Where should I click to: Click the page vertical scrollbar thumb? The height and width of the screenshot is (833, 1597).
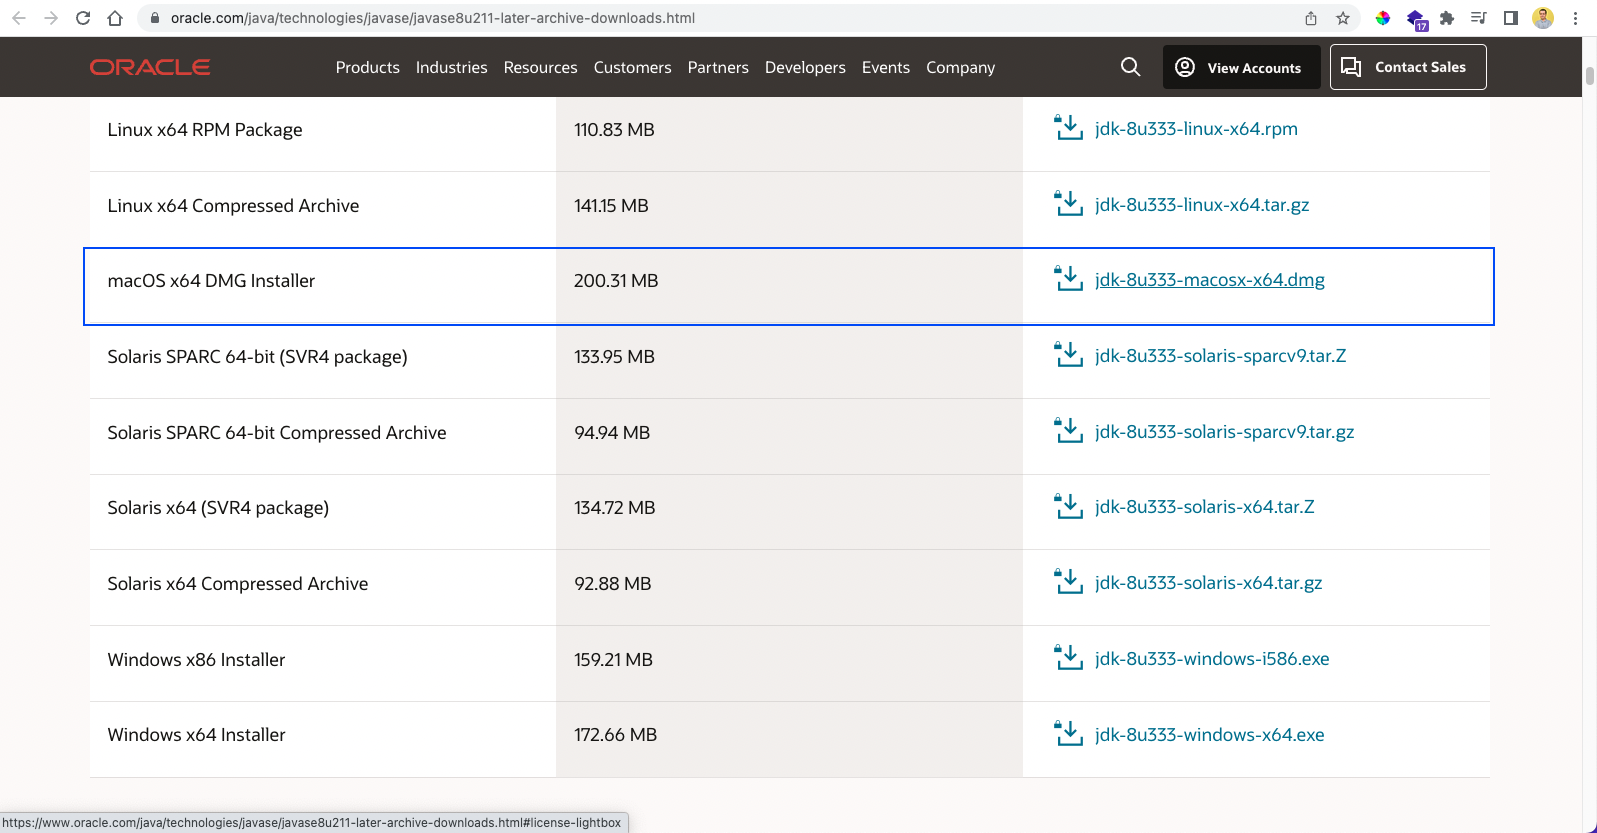coord(1589,76)
